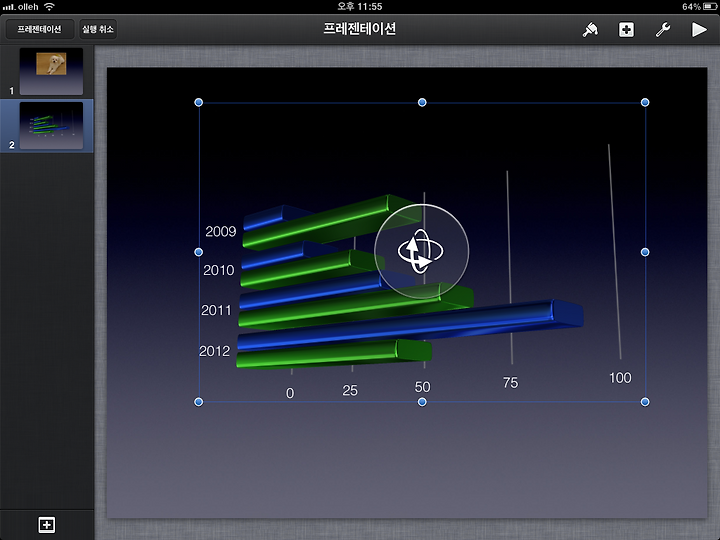
Task: Tap the 2011 category label
Action: point(216,310)
